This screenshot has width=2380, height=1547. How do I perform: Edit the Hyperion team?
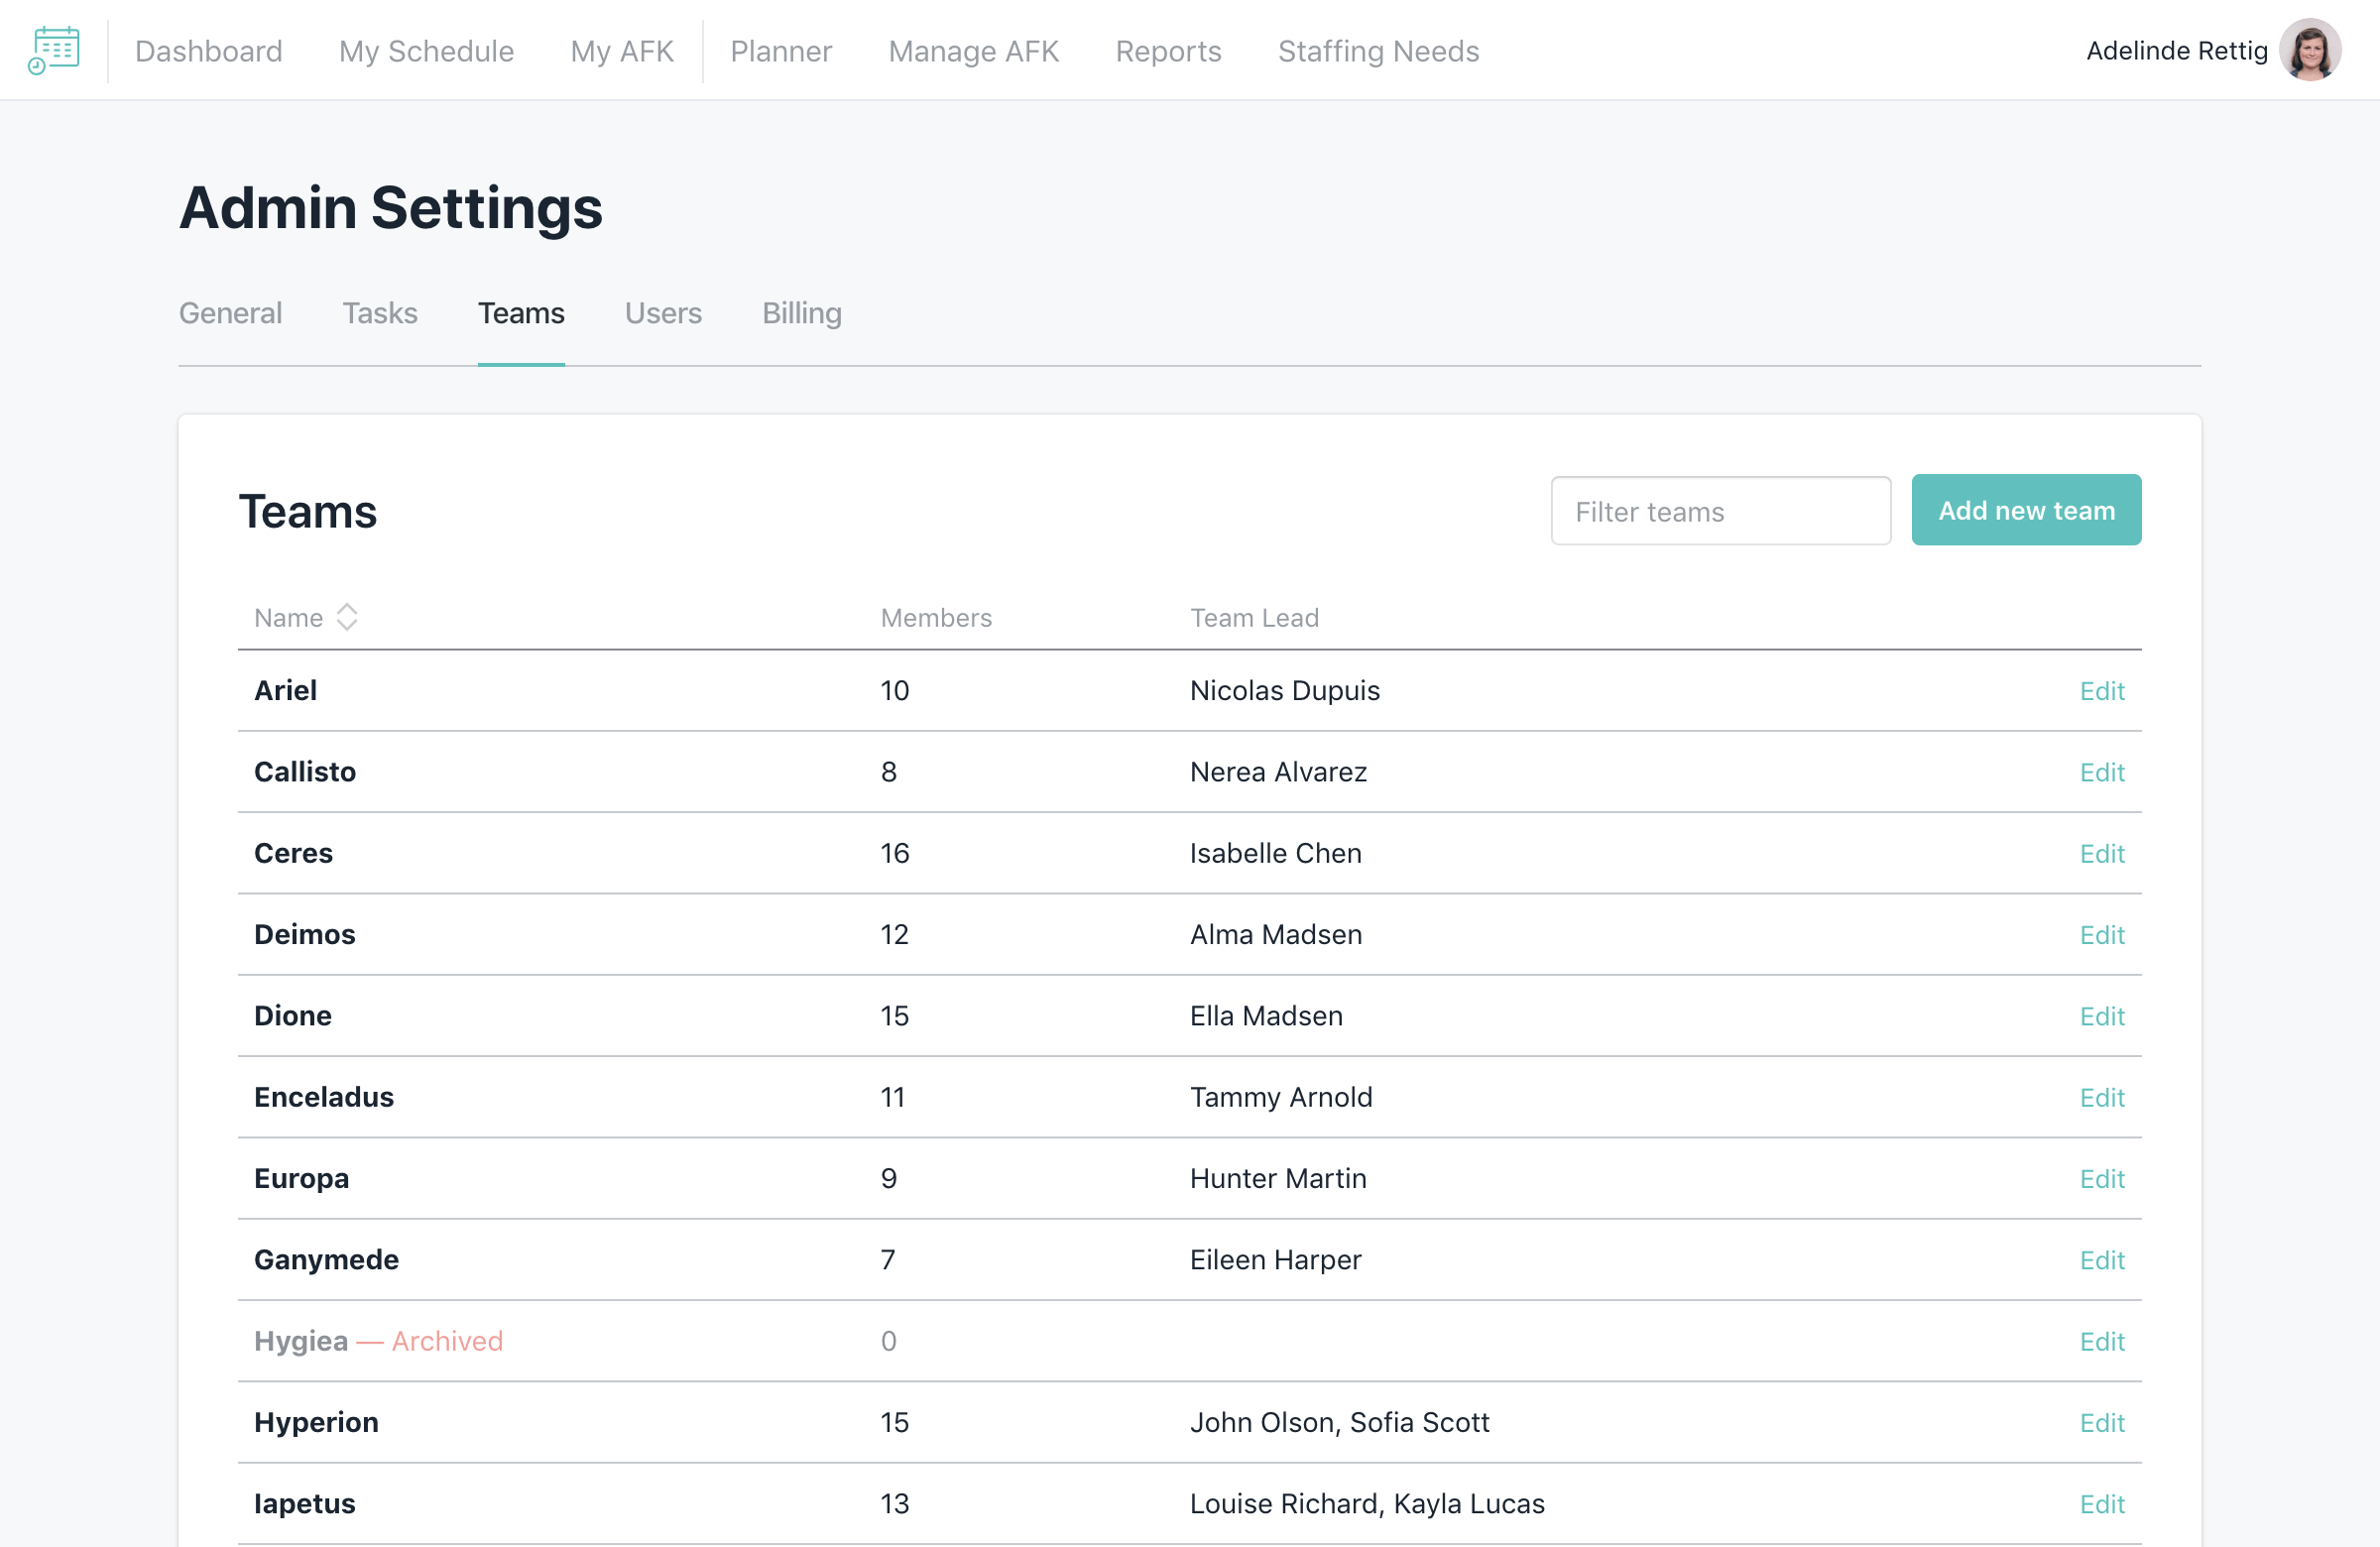2101,1422
